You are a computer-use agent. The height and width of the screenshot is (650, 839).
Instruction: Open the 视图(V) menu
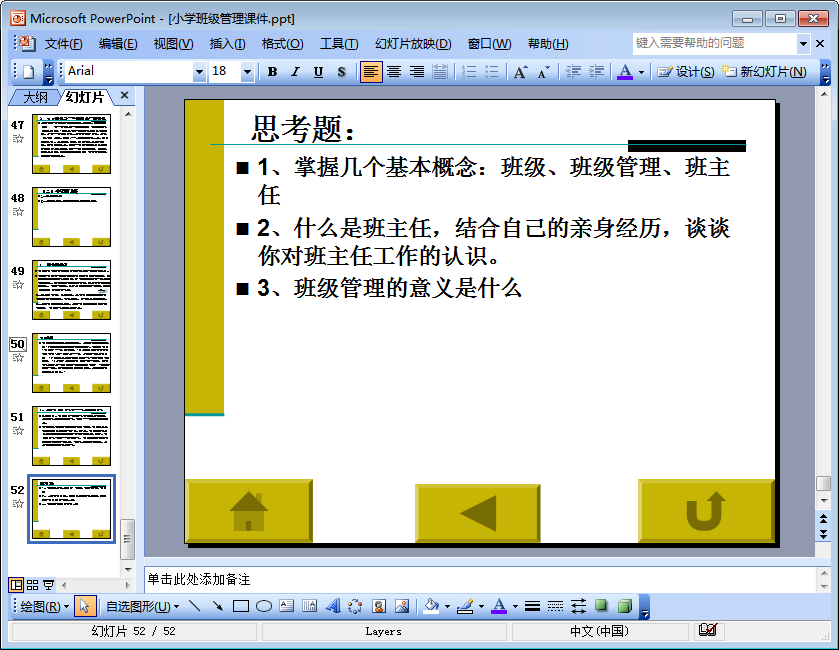point(173,44)
